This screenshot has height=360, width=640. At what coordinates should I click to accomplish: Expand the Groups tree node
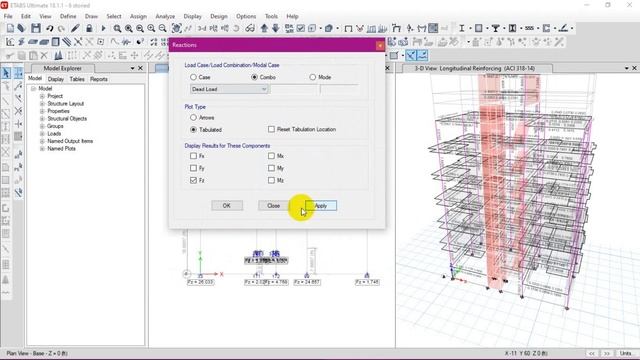click(x=42, y=126)
